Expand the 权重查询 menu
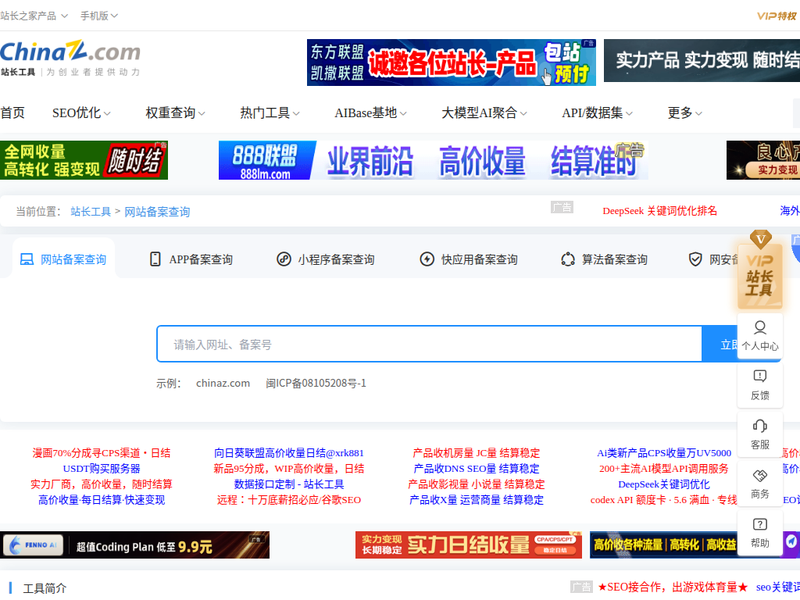Viewport: 800px width, 600px height. (176, 113)
